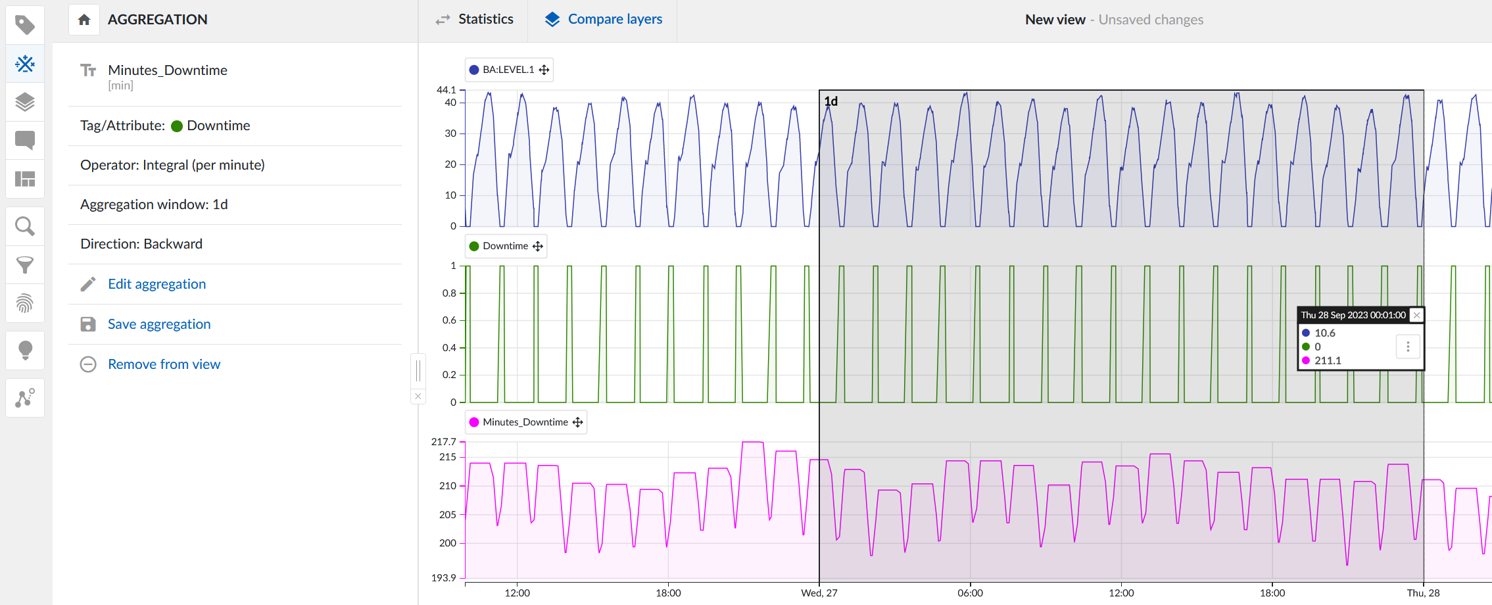Click 'Operator: Integral (per minute)' text

(173, 165)
